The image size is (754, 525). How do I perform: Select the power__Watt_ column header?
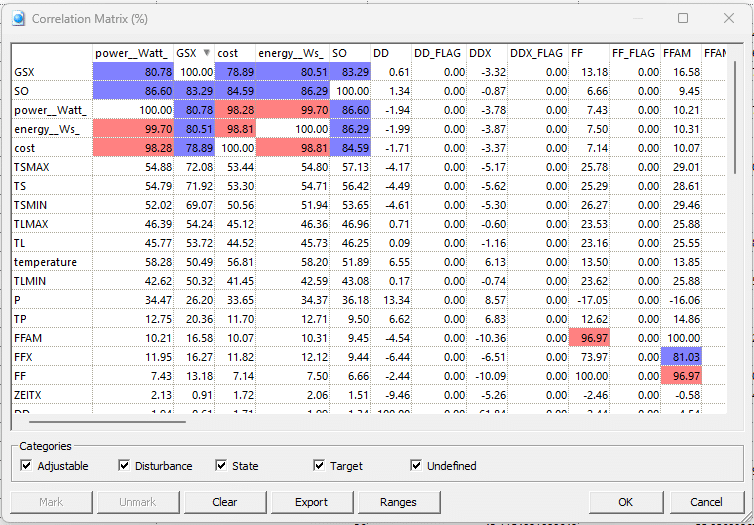(132, 52)
